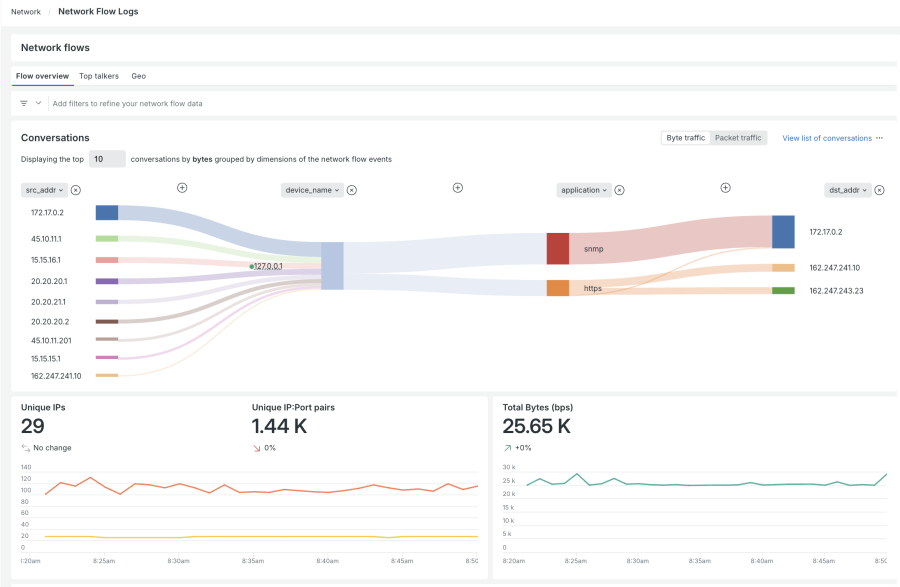The width and height of the screenshot is (900, 587).
Task: Click source address 20.20.21.1 label
Action: click(x=48, y=302)
